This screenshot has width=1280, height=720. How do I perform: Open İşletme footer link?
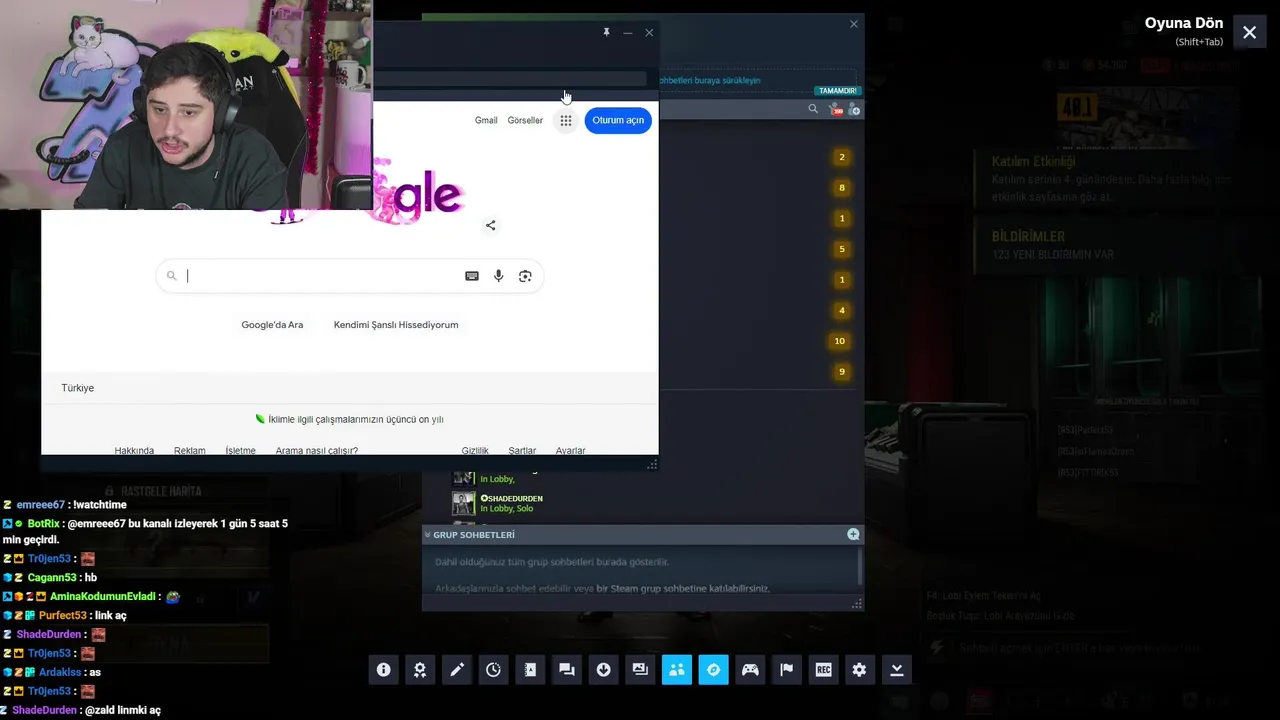coord(240,451)
